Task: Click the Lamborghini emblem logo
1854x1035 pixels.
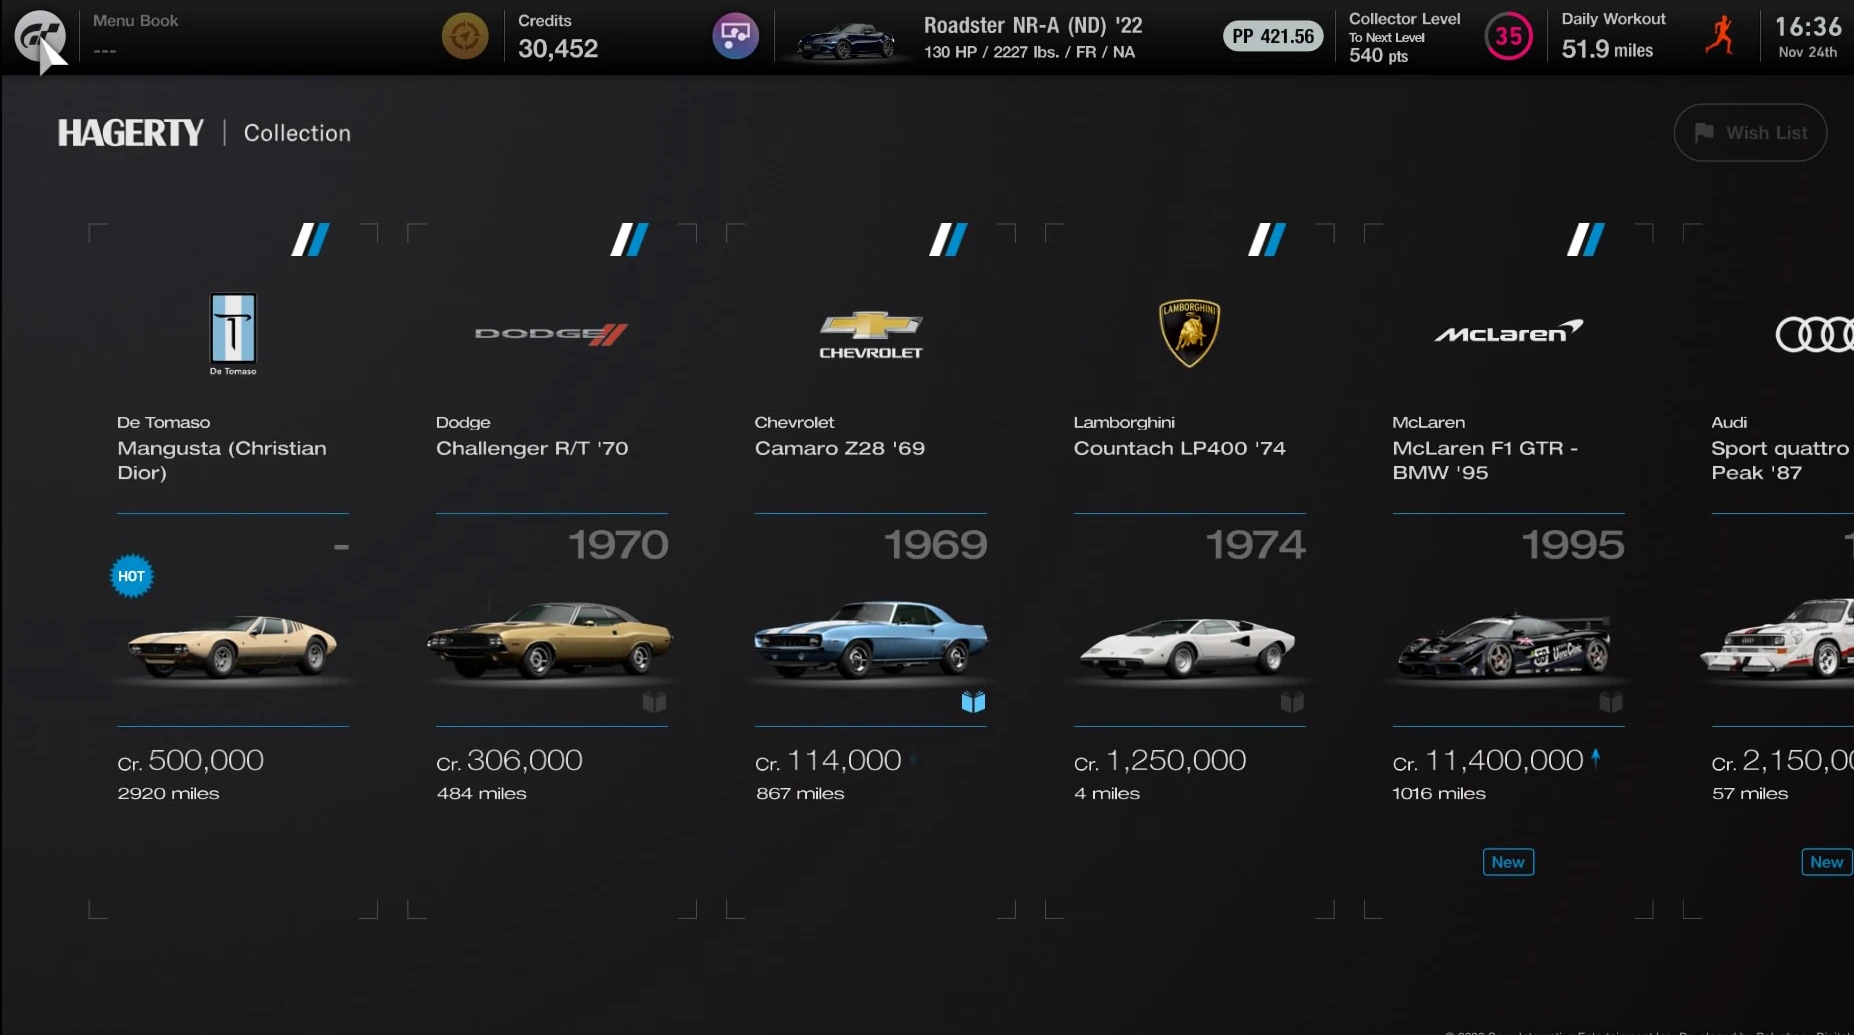Action: pyautogui.click(x=1189, y=333)
